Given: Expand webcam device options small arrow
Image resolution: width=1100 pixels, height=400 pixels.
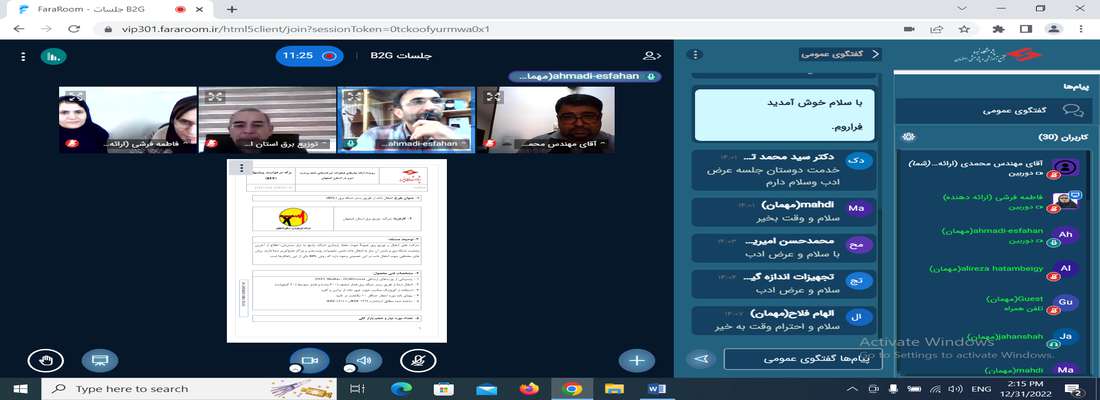Looking at the screenshot, I should pyautogui.click(x=295, y=370).
